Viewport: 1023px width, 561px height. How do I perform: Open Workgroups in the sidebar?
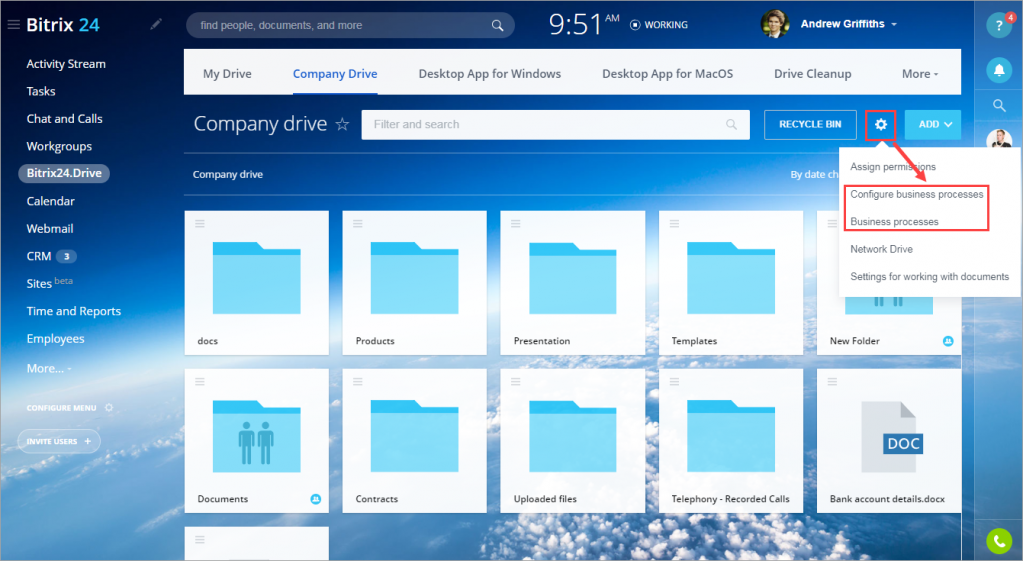click(59, 146)
